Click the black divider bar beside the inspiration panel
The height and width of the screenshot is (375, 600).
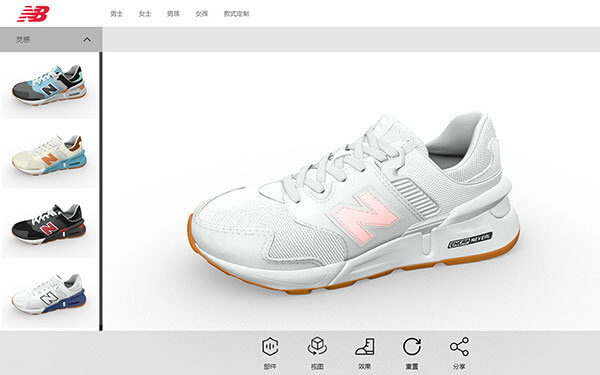(101, 191)
